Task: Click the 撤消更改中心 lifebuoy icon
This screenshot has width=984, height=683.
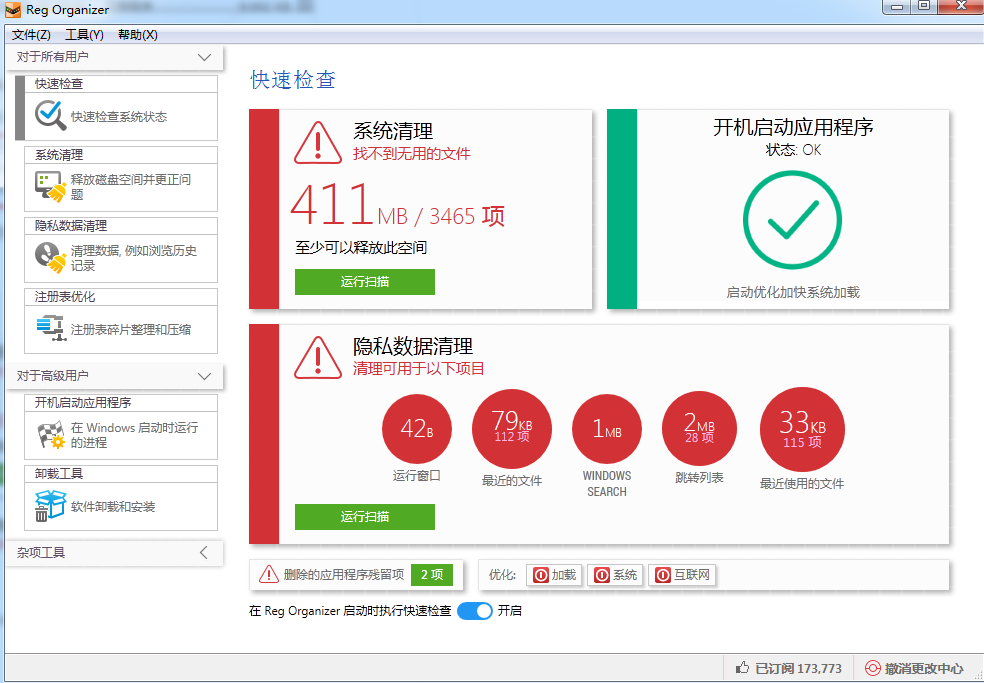Action: click(872, 668)
